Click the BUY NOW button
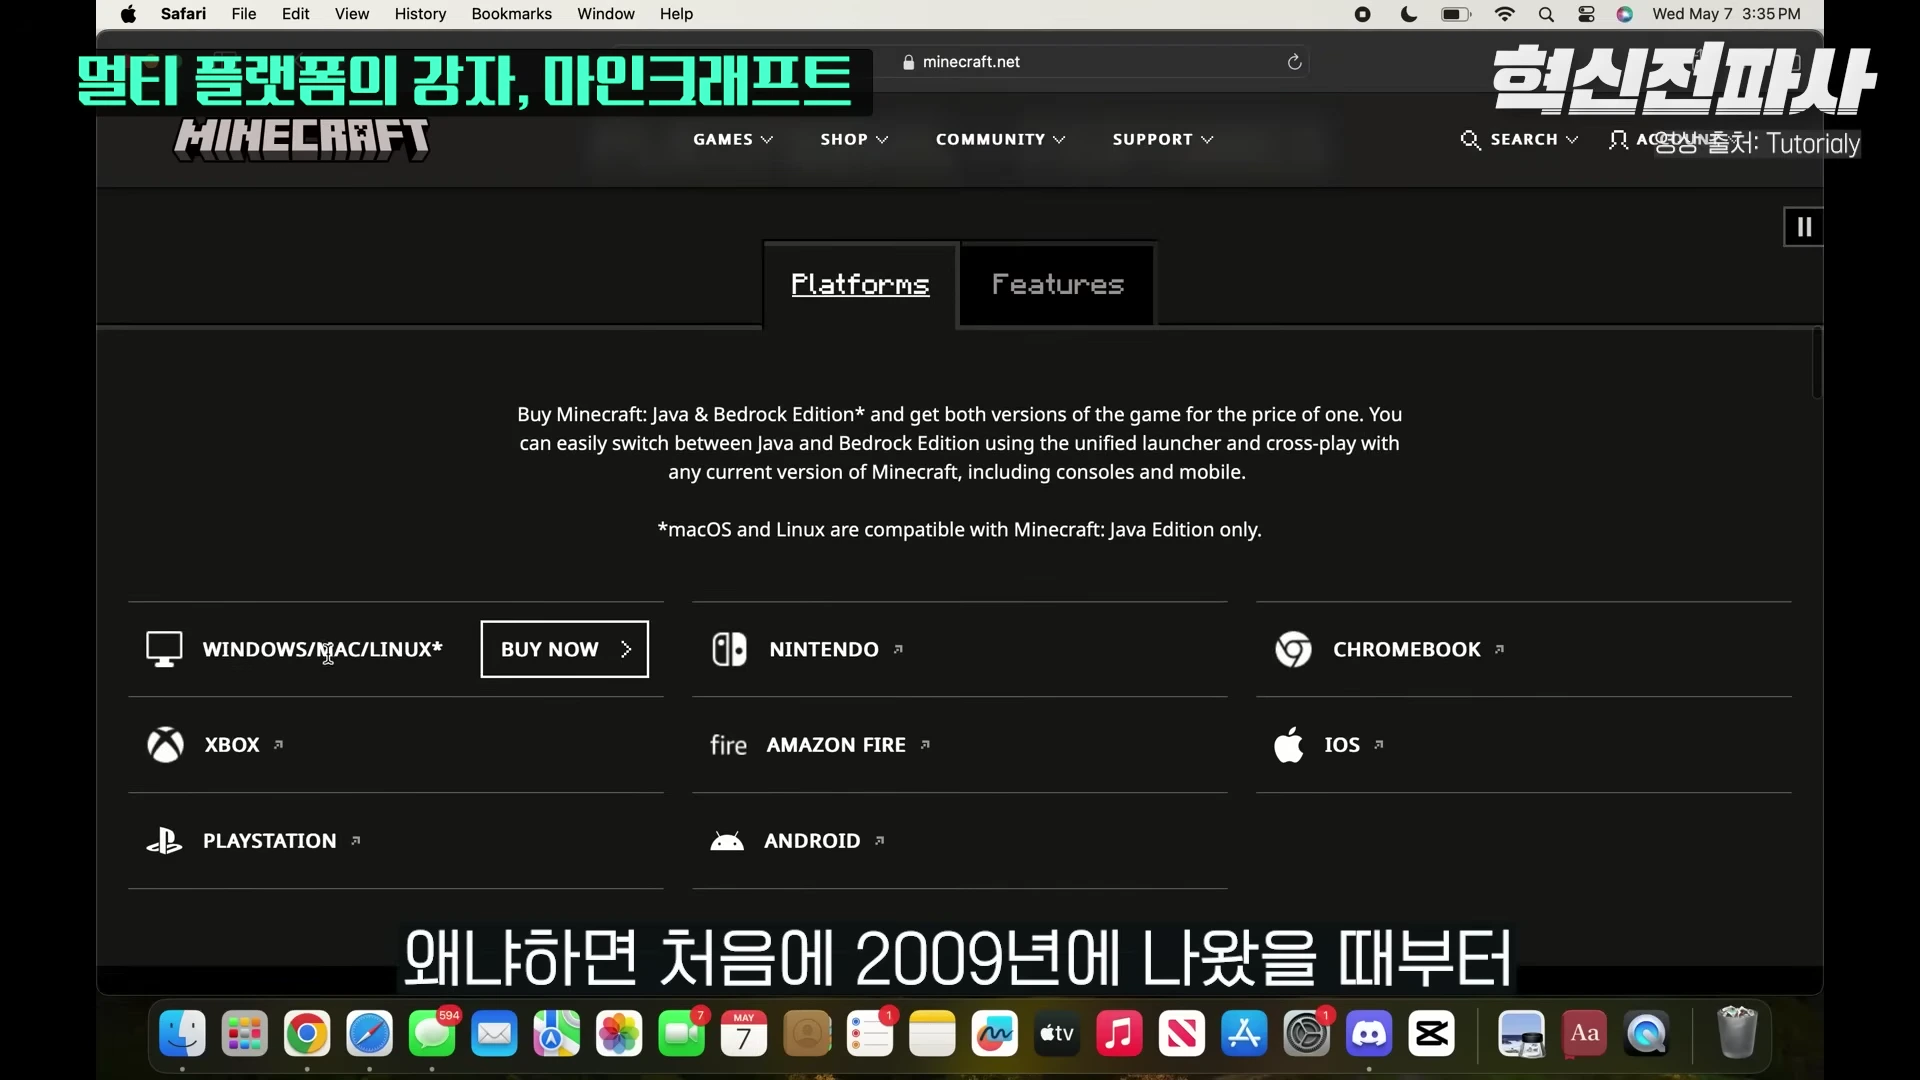 tap(565, 649)
